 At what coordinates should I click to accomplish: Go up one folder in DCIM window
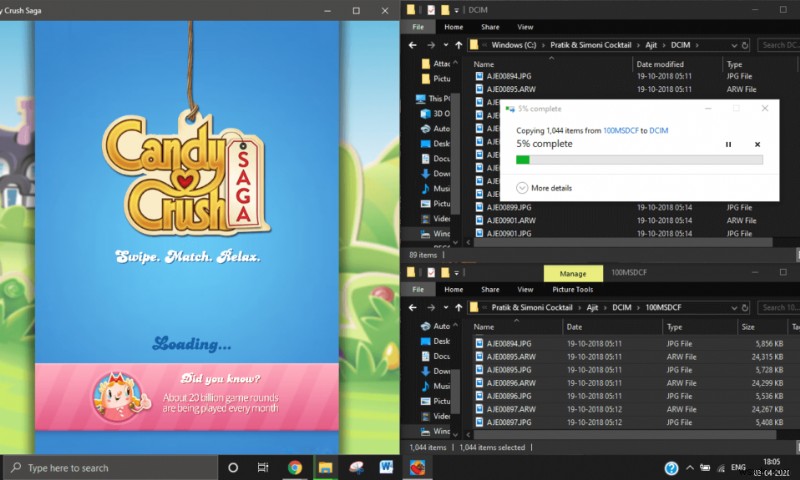point(457,45)
